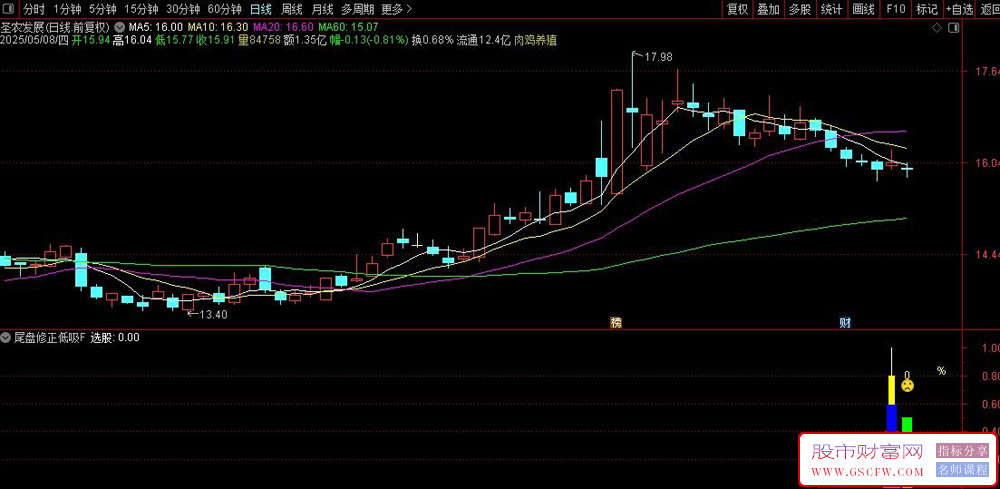This screenshot has width=1000, height=489.
Task: Click the 复权 adjustment button
Action: coord(737,9)
